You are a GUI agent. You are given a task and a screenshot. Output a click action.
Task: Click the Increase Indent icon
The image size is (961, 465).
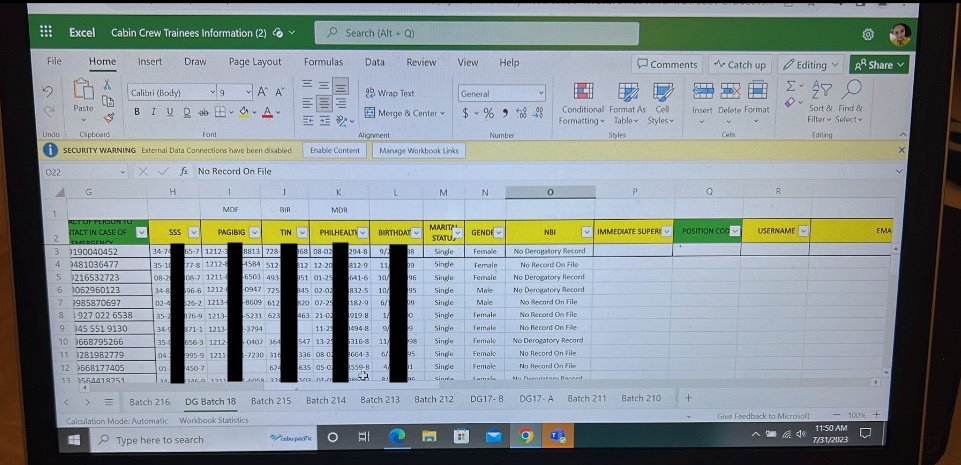(325, 121)
